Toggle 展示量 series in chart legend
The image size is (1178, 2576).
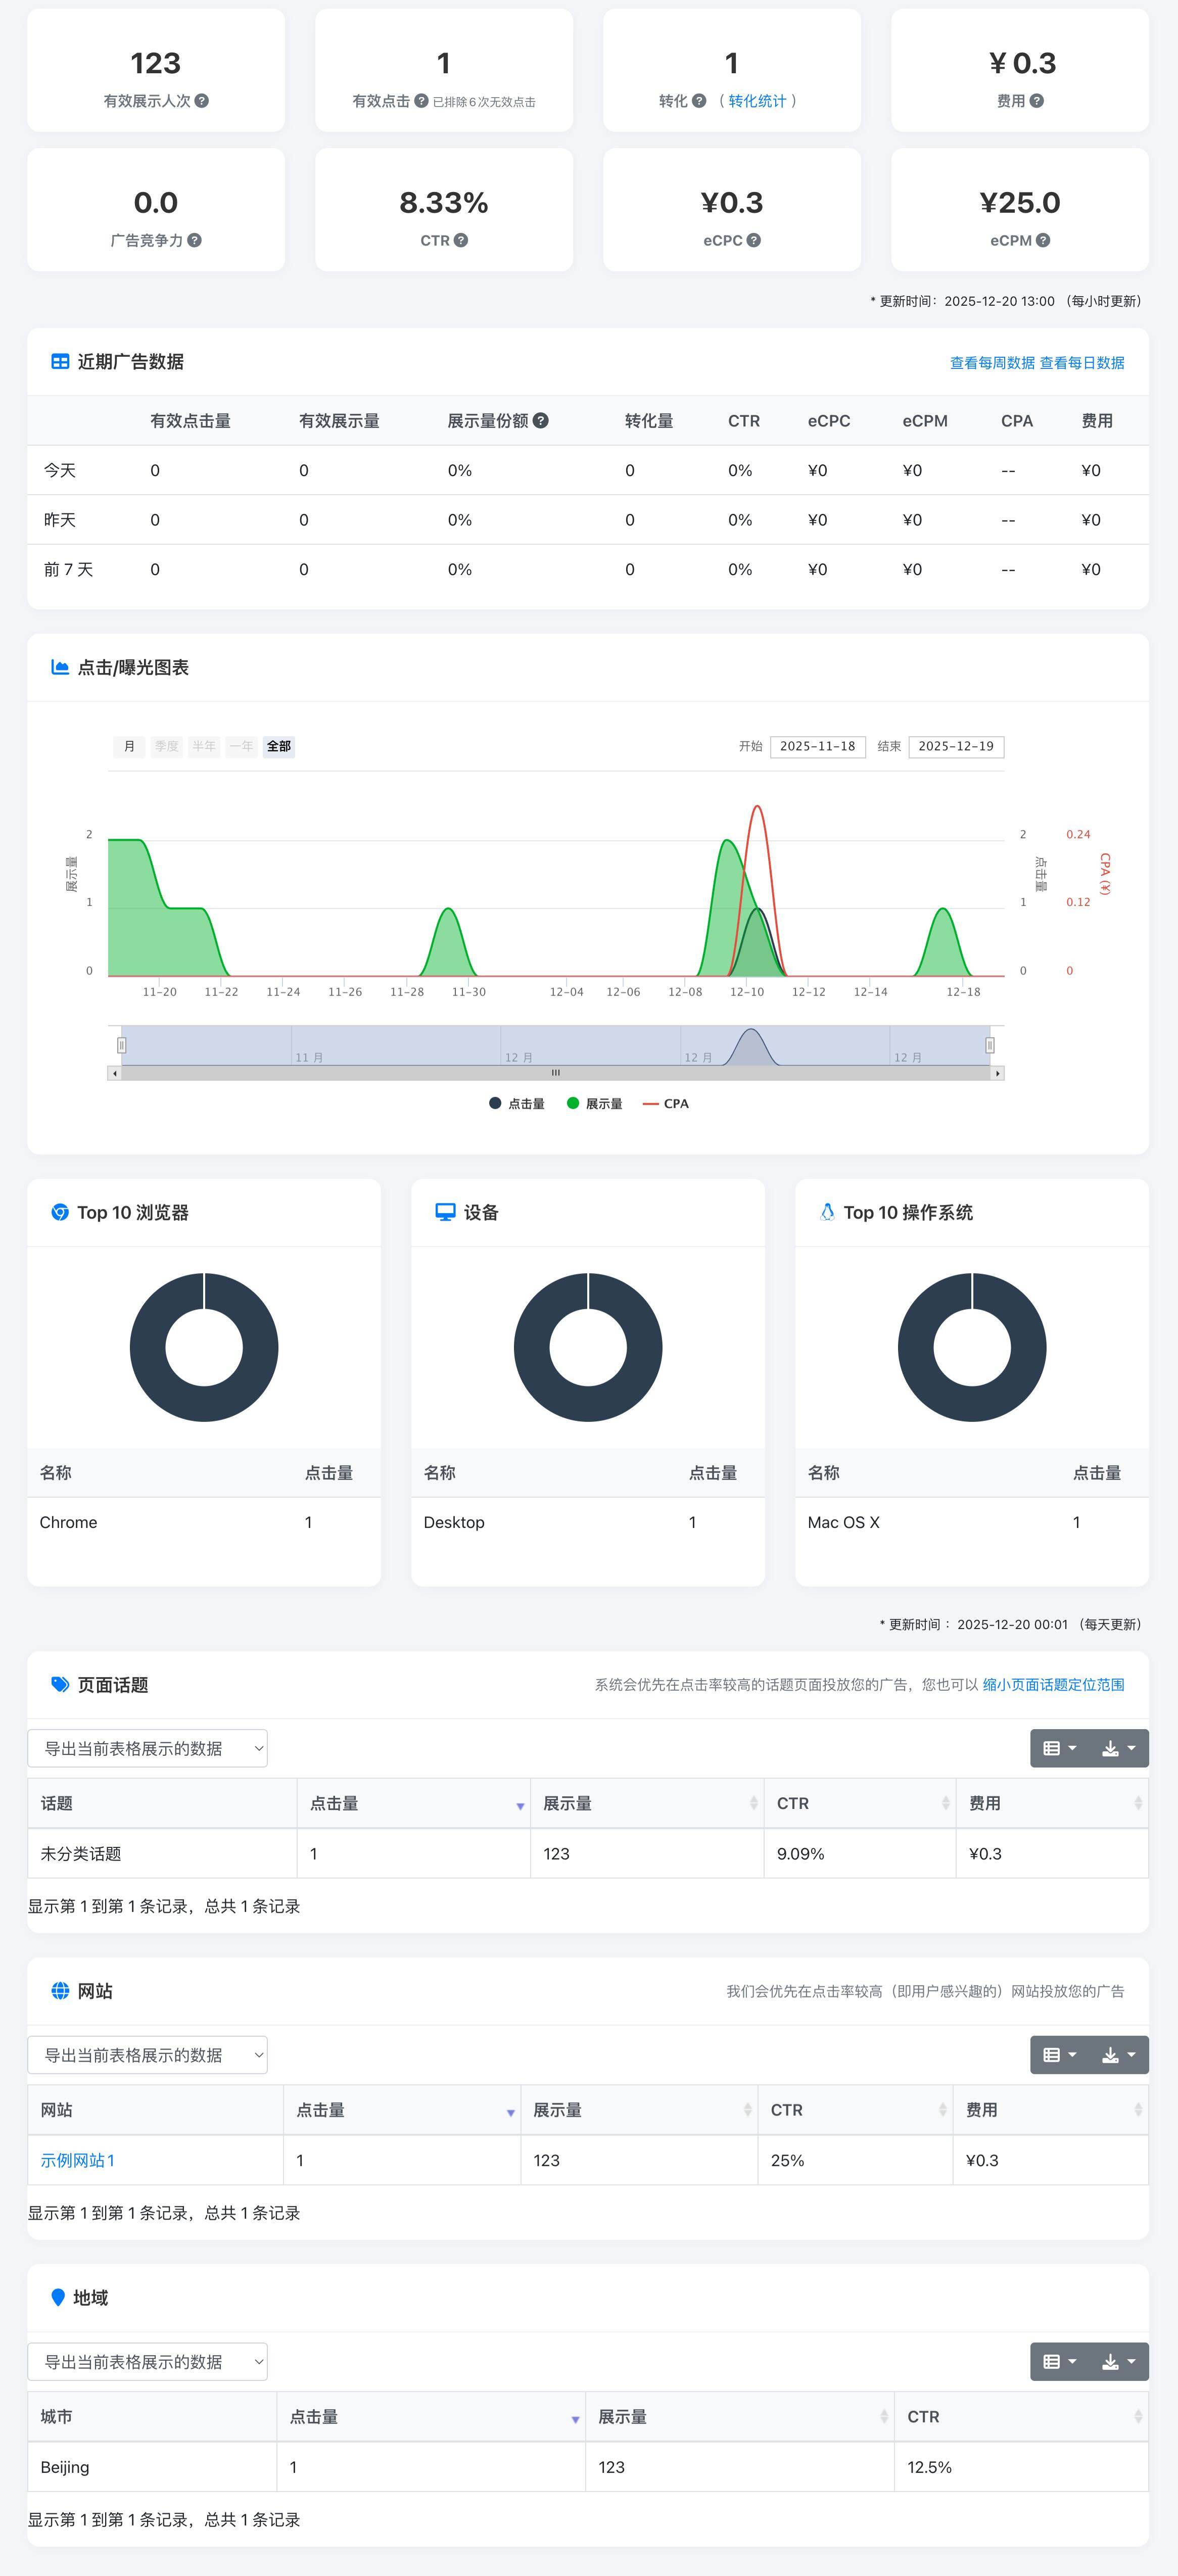tap(595, 1104)
